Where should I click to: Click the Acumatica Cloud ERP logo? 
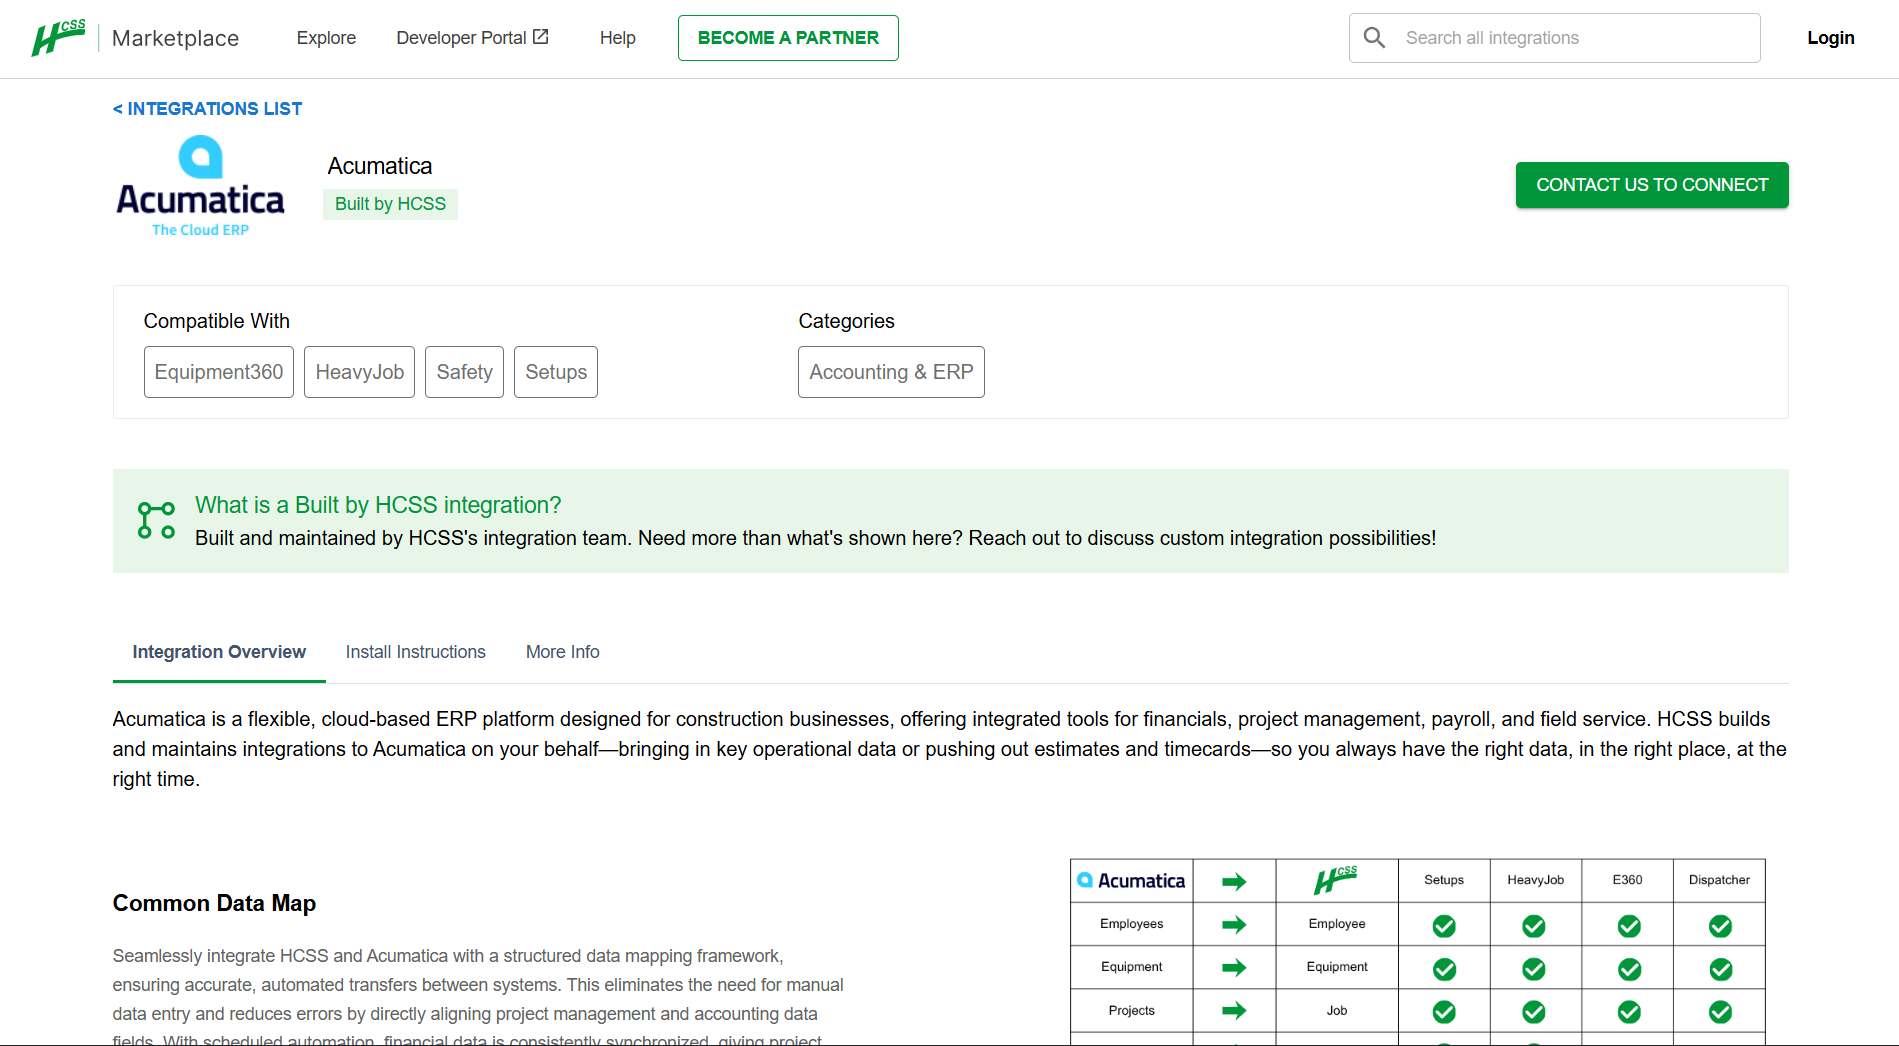pyautogui.click(x=200, y=186)
